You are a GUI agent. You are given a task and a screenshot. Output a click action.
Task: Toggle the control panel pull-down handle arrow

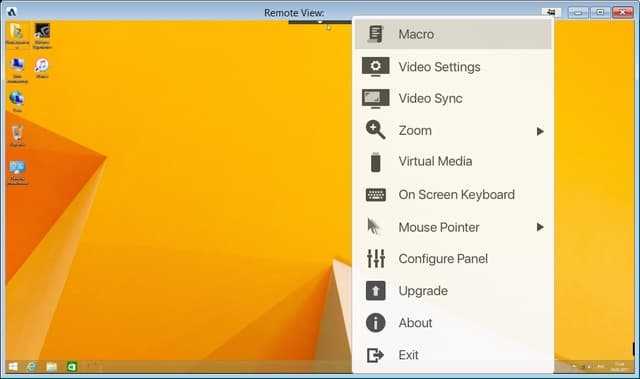pyautogui.click(x=320, y=22)
